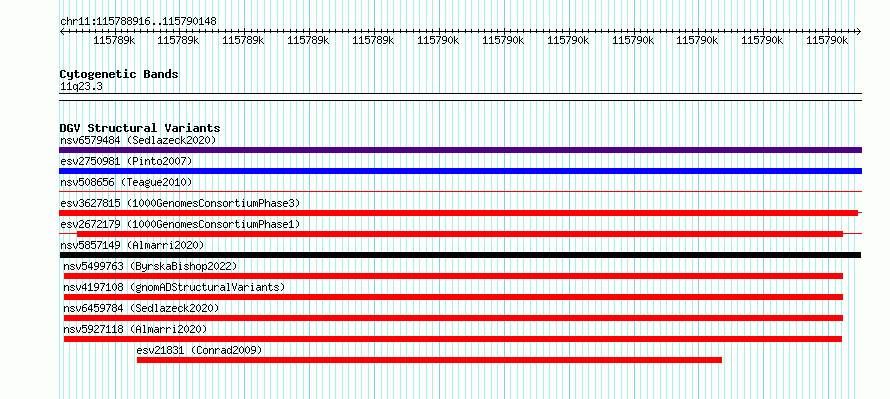Click the left arrowhead of the ruler
The image size is (890, 399).
(62, 32)
